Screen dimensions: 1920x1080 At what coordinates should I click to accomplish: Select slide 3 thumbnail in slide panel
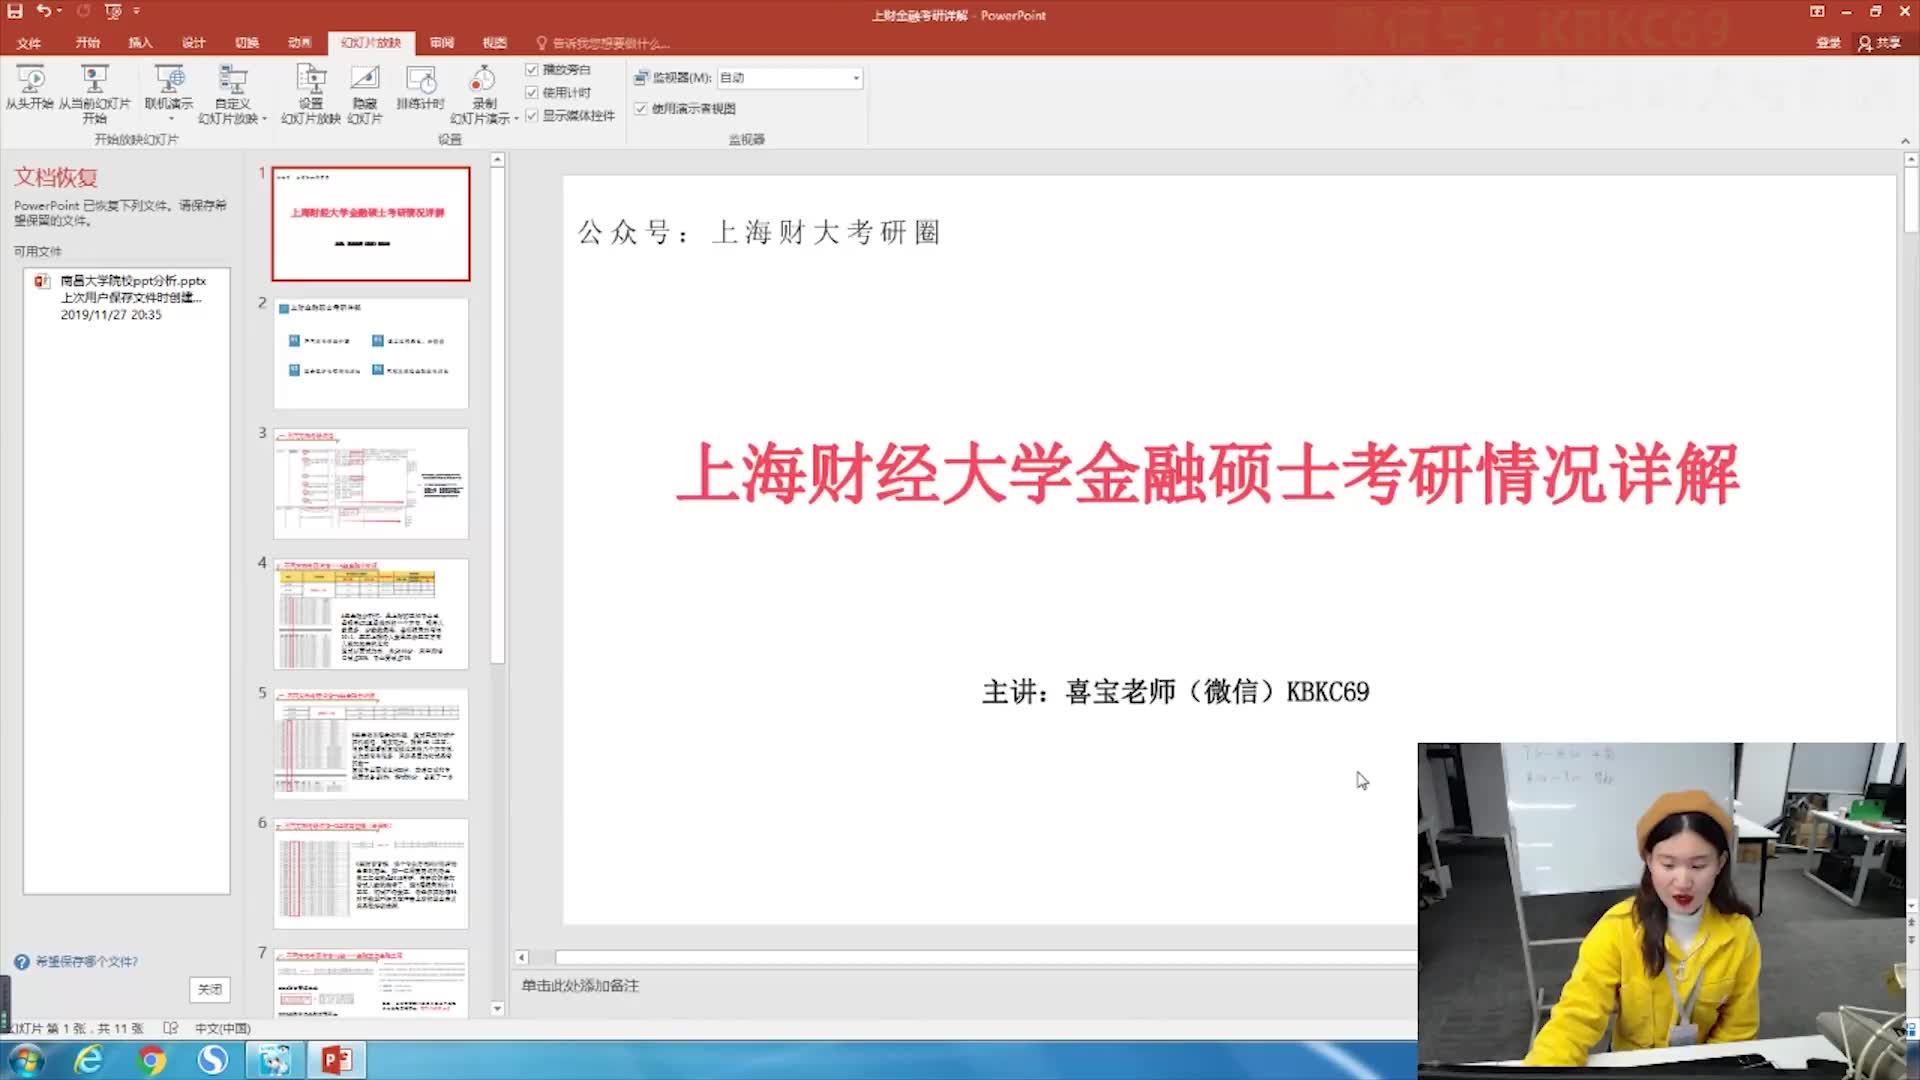pos(370,483)
